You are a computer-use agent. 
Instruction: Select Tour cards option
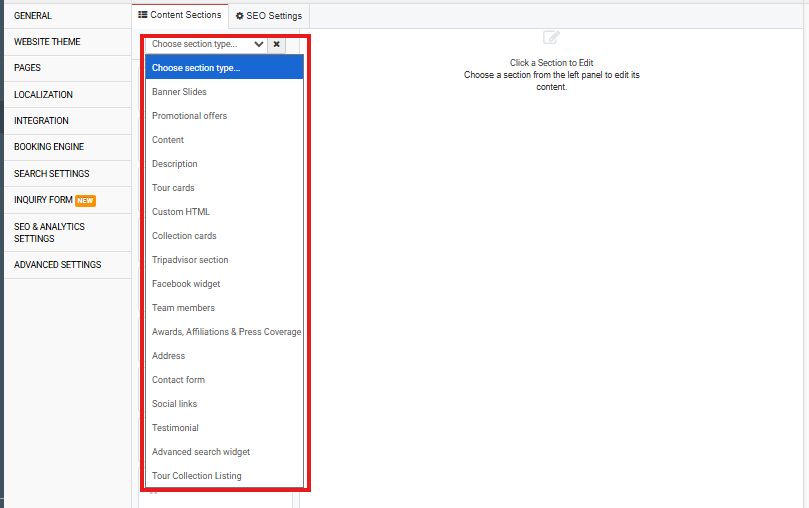click(173, 188)
